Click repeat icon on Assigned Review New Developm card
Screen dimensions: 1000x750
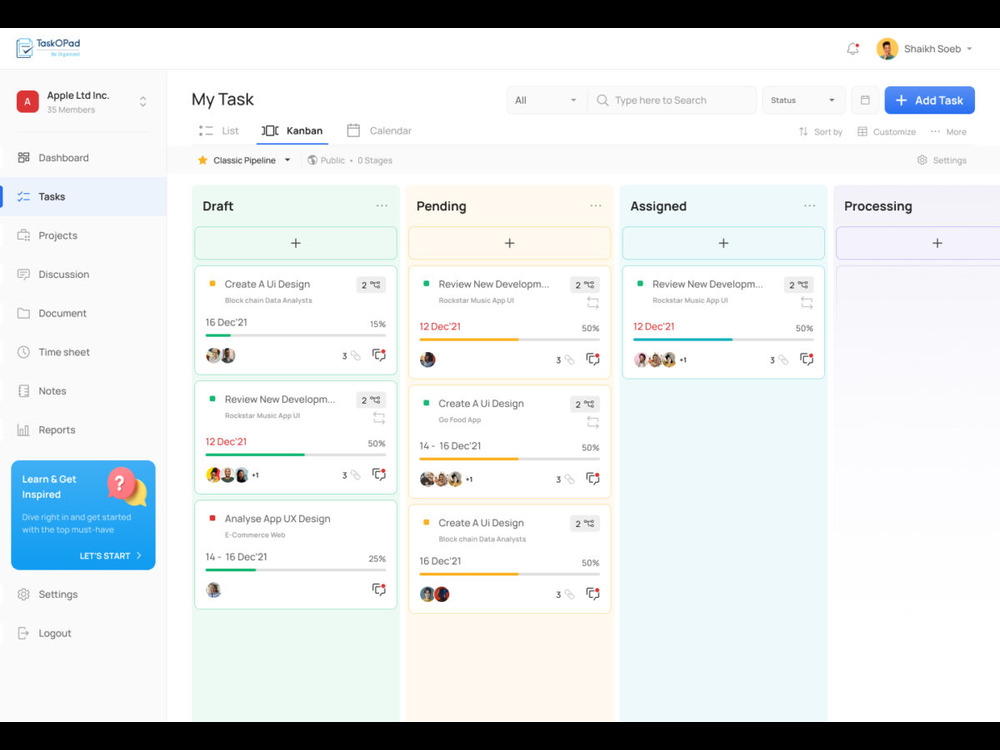[x=807, y=303]
